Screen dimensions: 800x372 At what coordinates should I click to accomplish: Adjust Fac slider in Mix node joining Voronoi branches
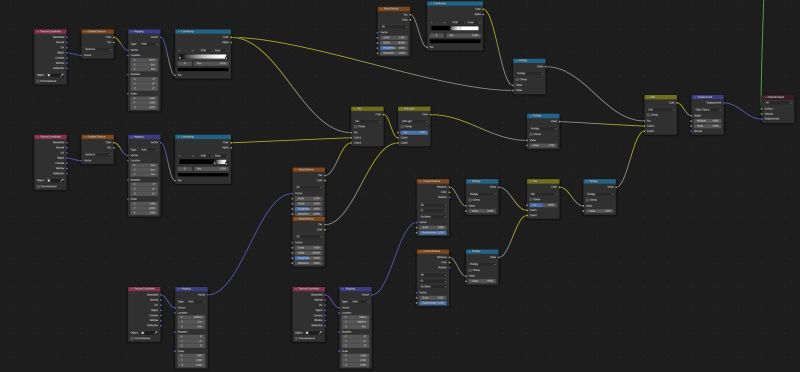click(x=543, y=205)
